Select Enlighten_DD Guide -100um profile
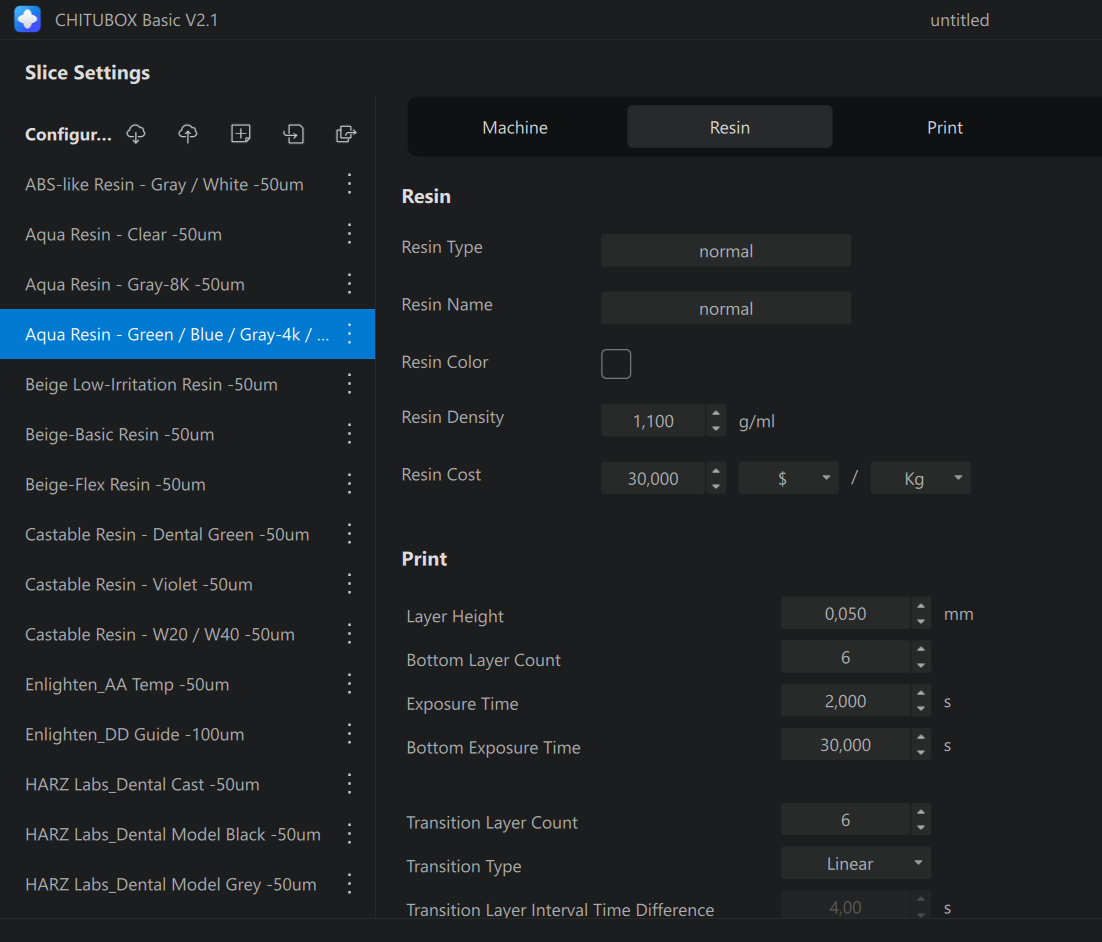1102x942 pixels. [187, 734]
